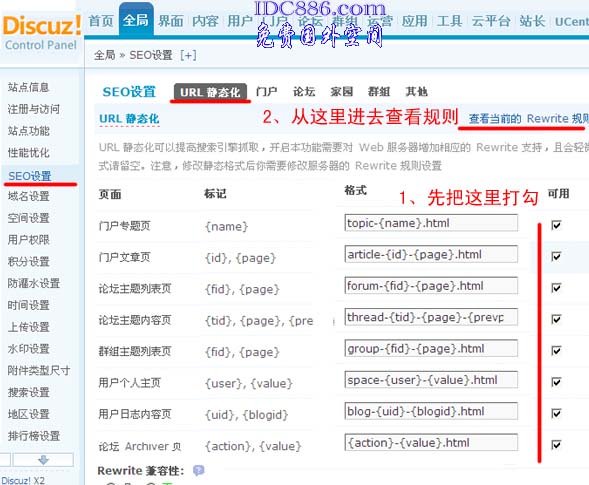
Task: Click the thread-{tid}-{page} format field
Action: click(x=431, y=317)
